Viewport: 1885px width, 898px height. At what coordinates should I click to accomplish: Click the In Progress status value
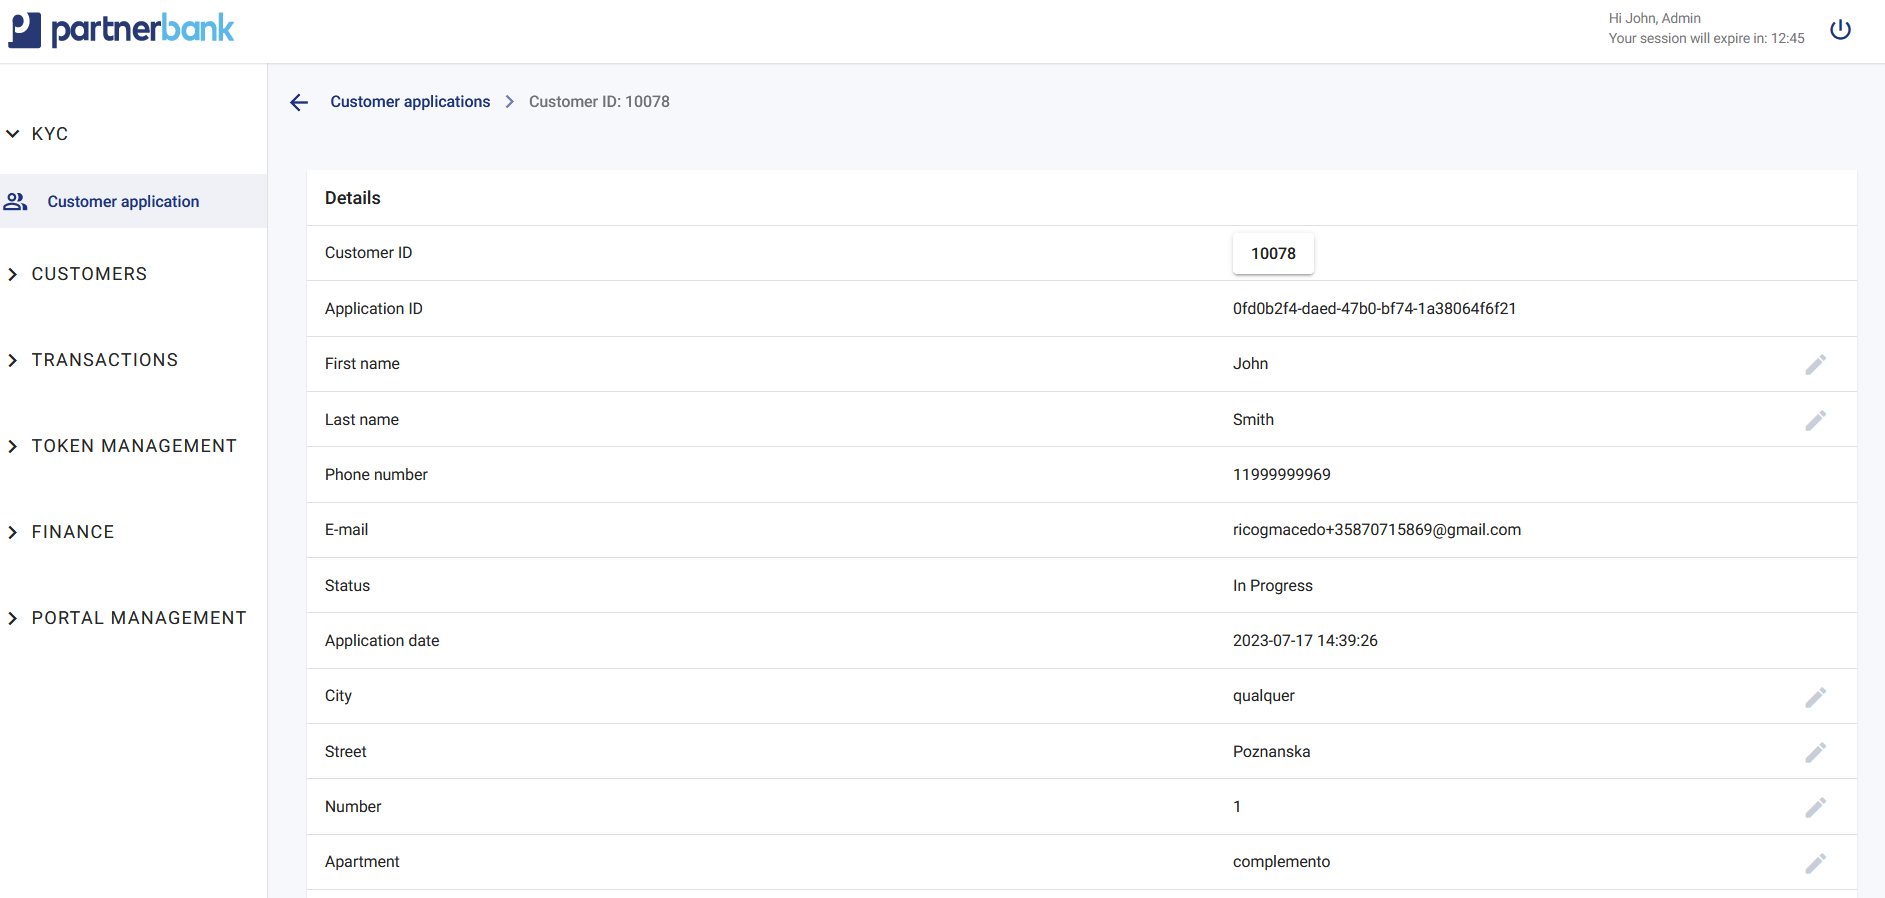pos(1272,586)
